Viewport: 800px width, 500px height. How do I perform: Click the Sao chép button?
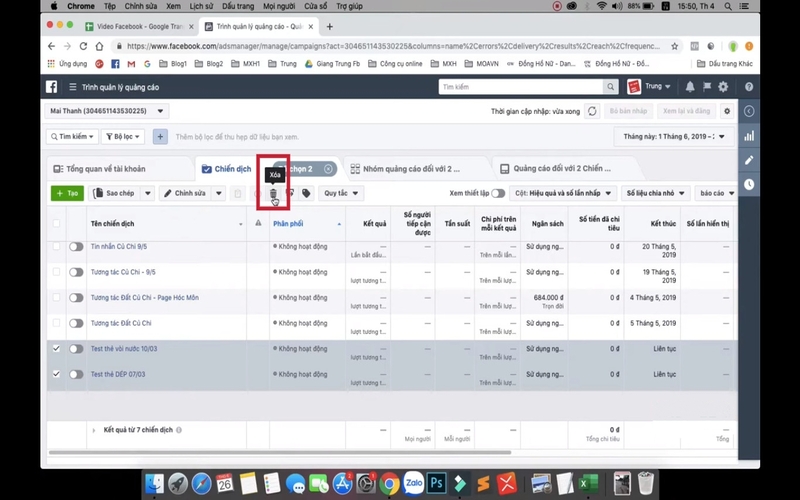pos(115,193)
